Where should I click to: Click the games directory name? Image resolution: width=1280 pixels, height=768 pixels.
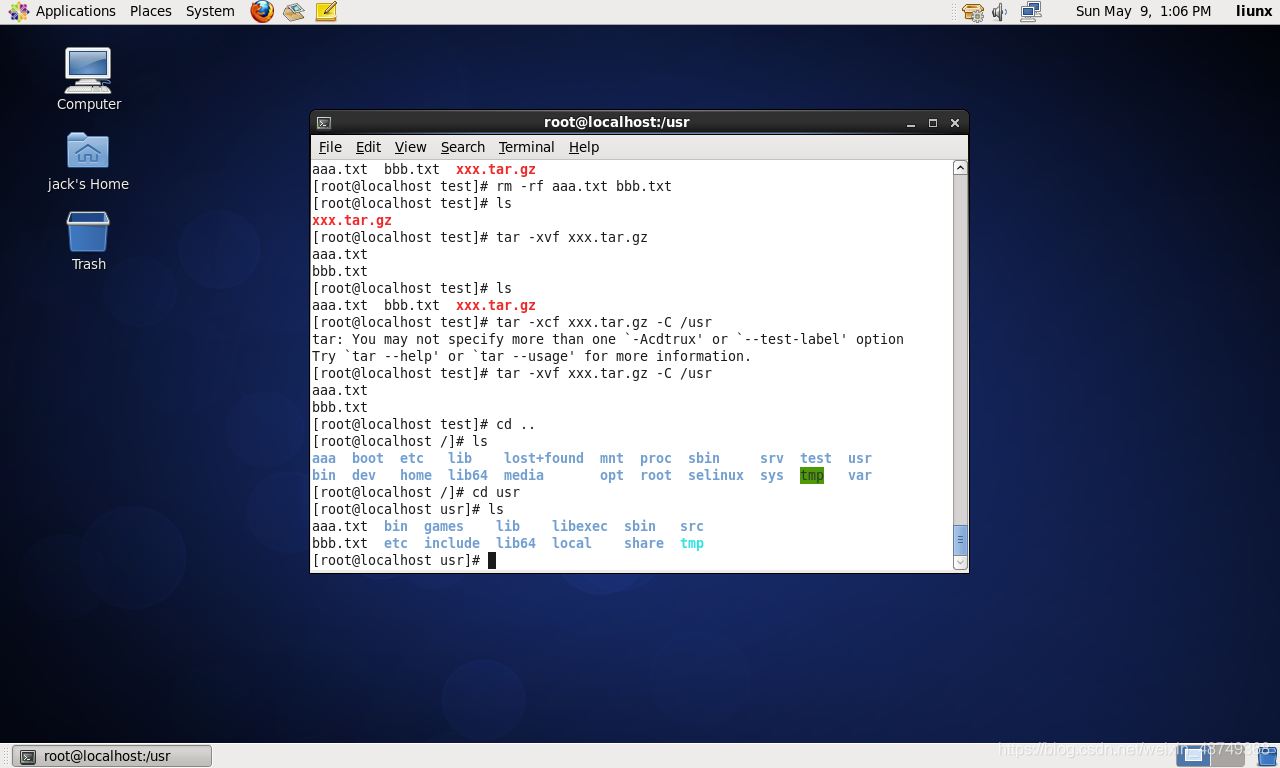click(x=444, y=526)
